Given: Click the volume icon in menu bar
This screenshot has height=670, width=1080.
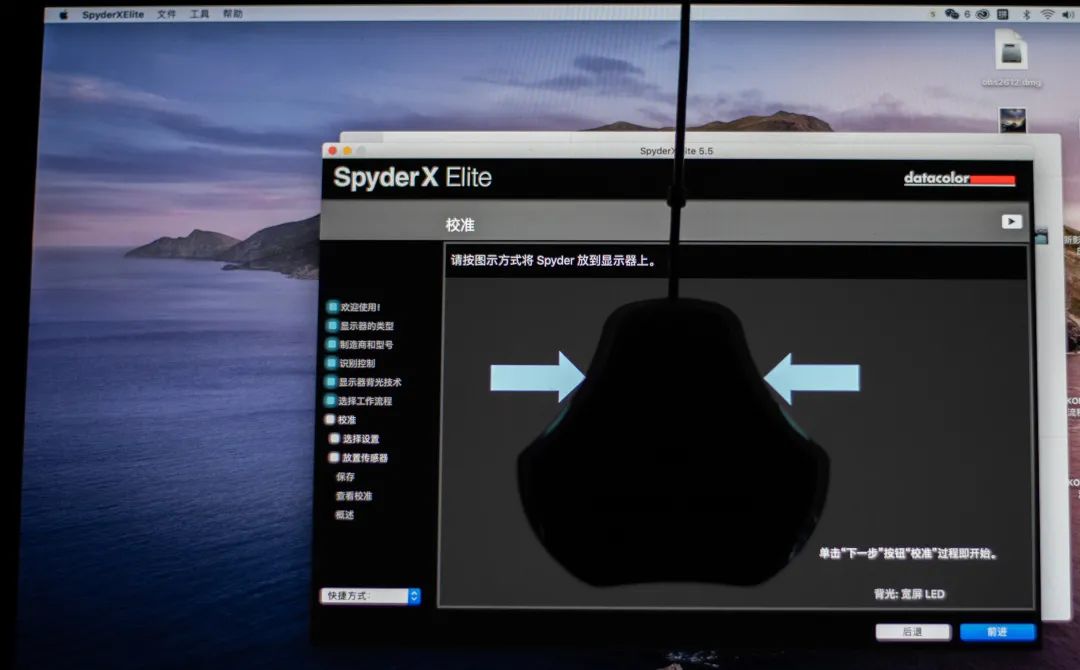Looking at the screenshot, I should click(x=1069, y=14).
